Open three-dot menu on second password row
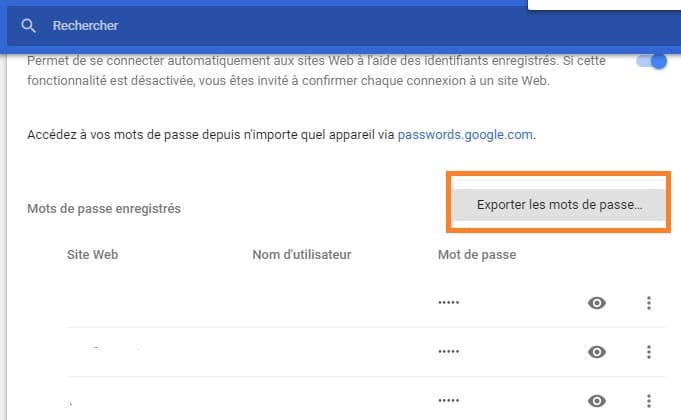The width and height of the screenshot is (681, 420). coord(649,352)
